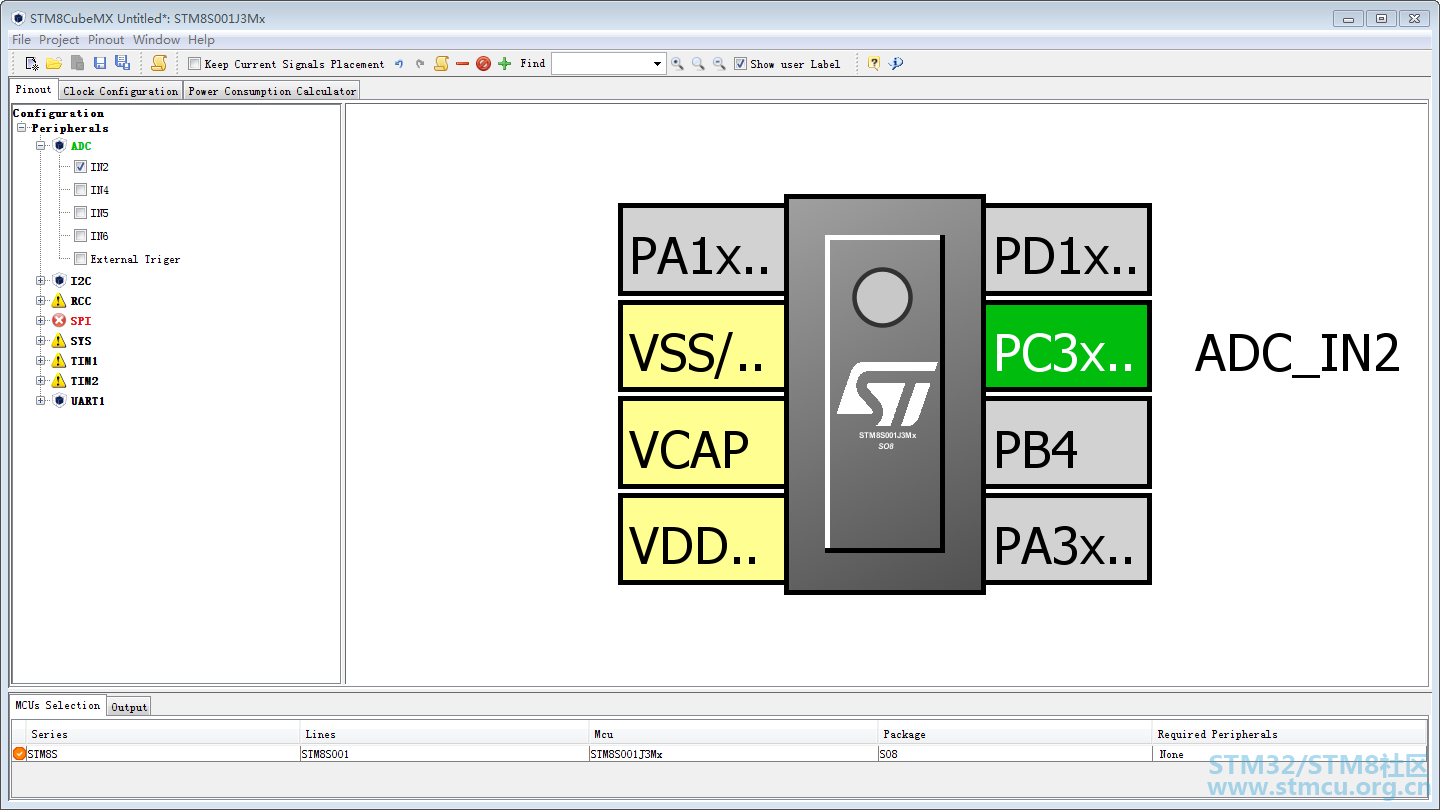Image resolution: width=1440 pixels, height=810 pixels.
Task: Uncheck the ADC IN2 checkbox
Action: pyautogui.click(x=80, y=167)
